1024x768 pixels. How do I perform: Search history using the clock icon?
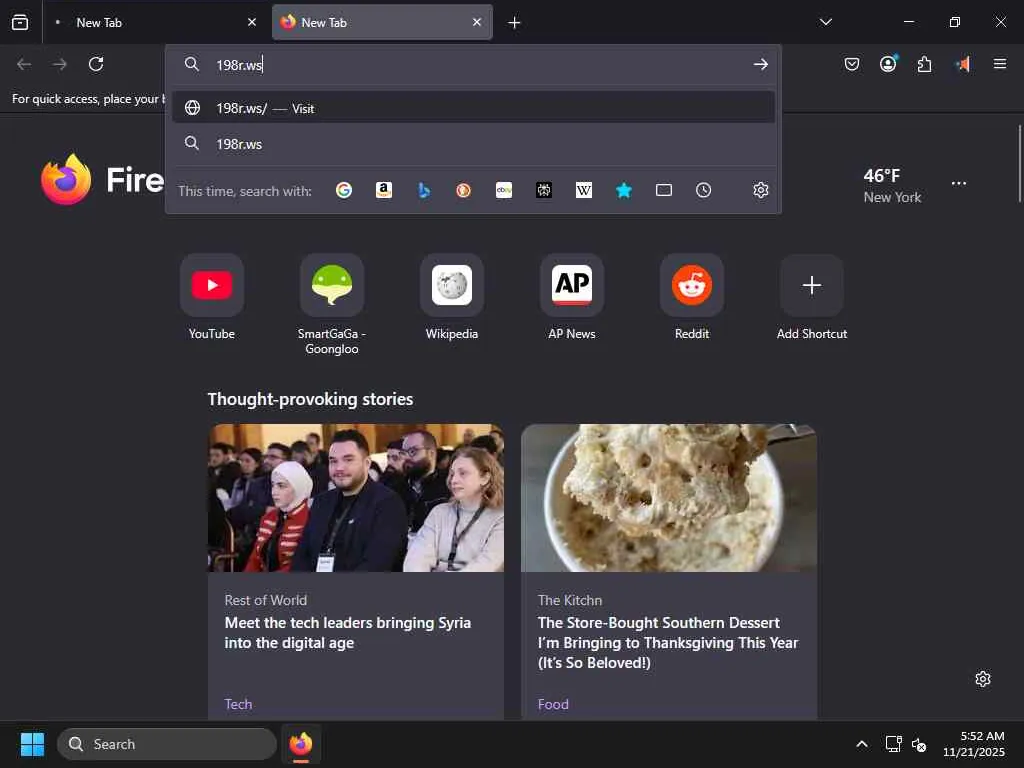pos(703,190)
